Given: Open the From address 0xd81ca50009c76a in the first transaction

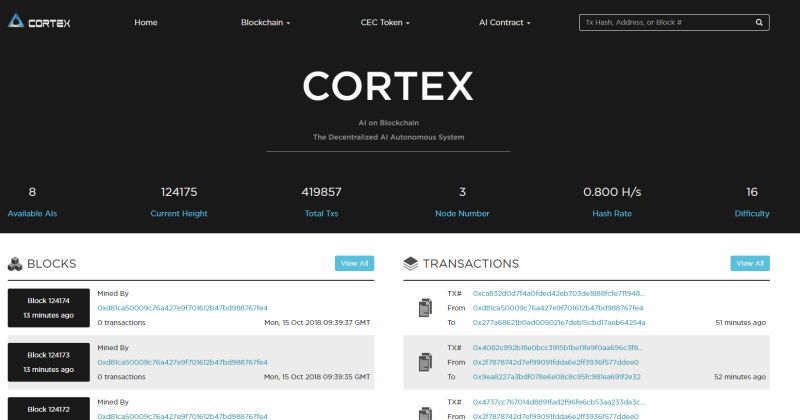Looking at the screenshot, I should click(x=558, y=308).
